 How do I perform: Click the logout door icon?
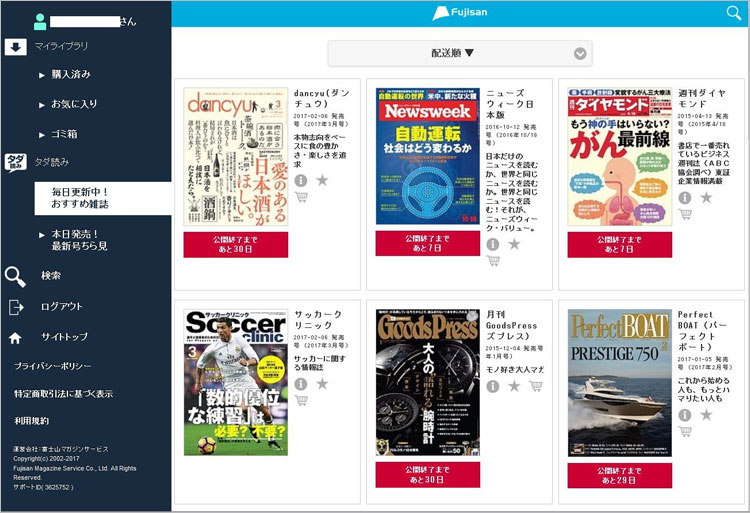tap(16, 307)
